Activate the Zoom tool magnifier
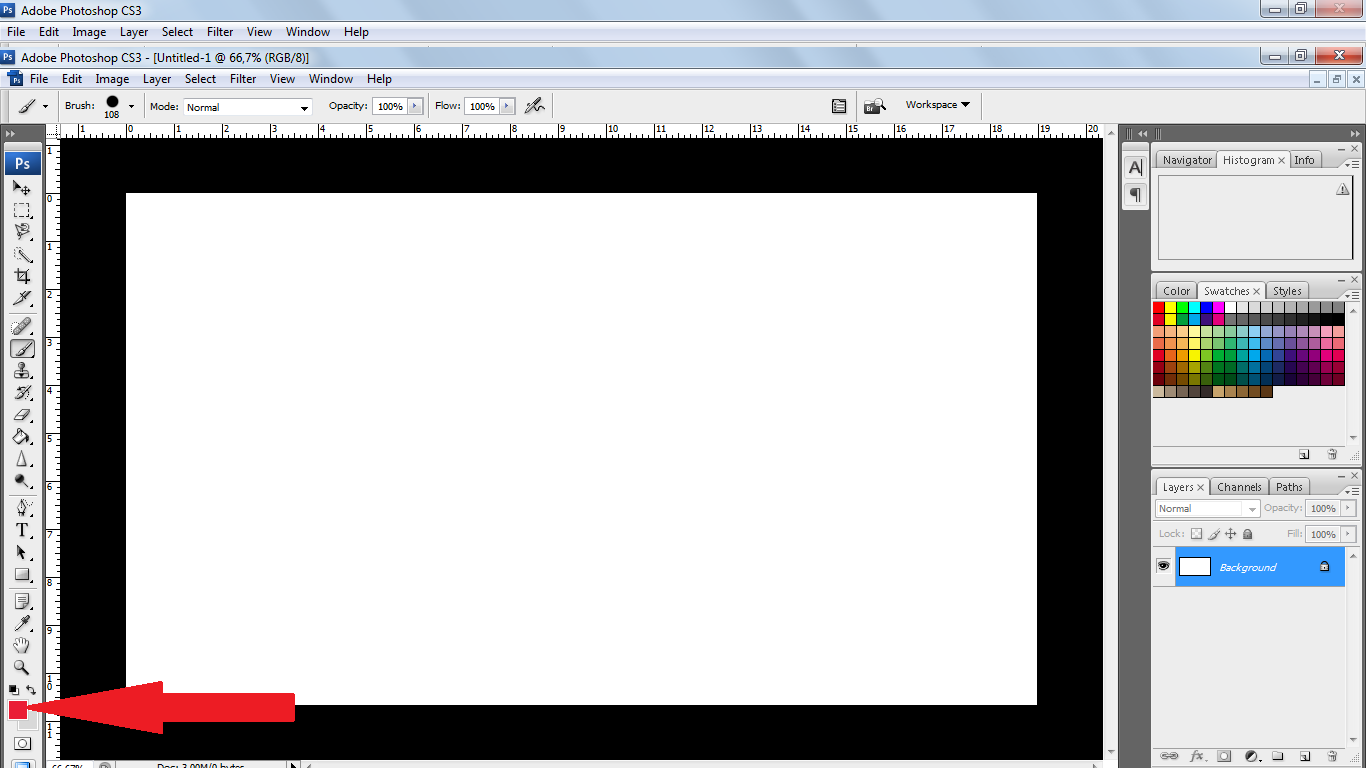1366x768 pixels. 22,667
